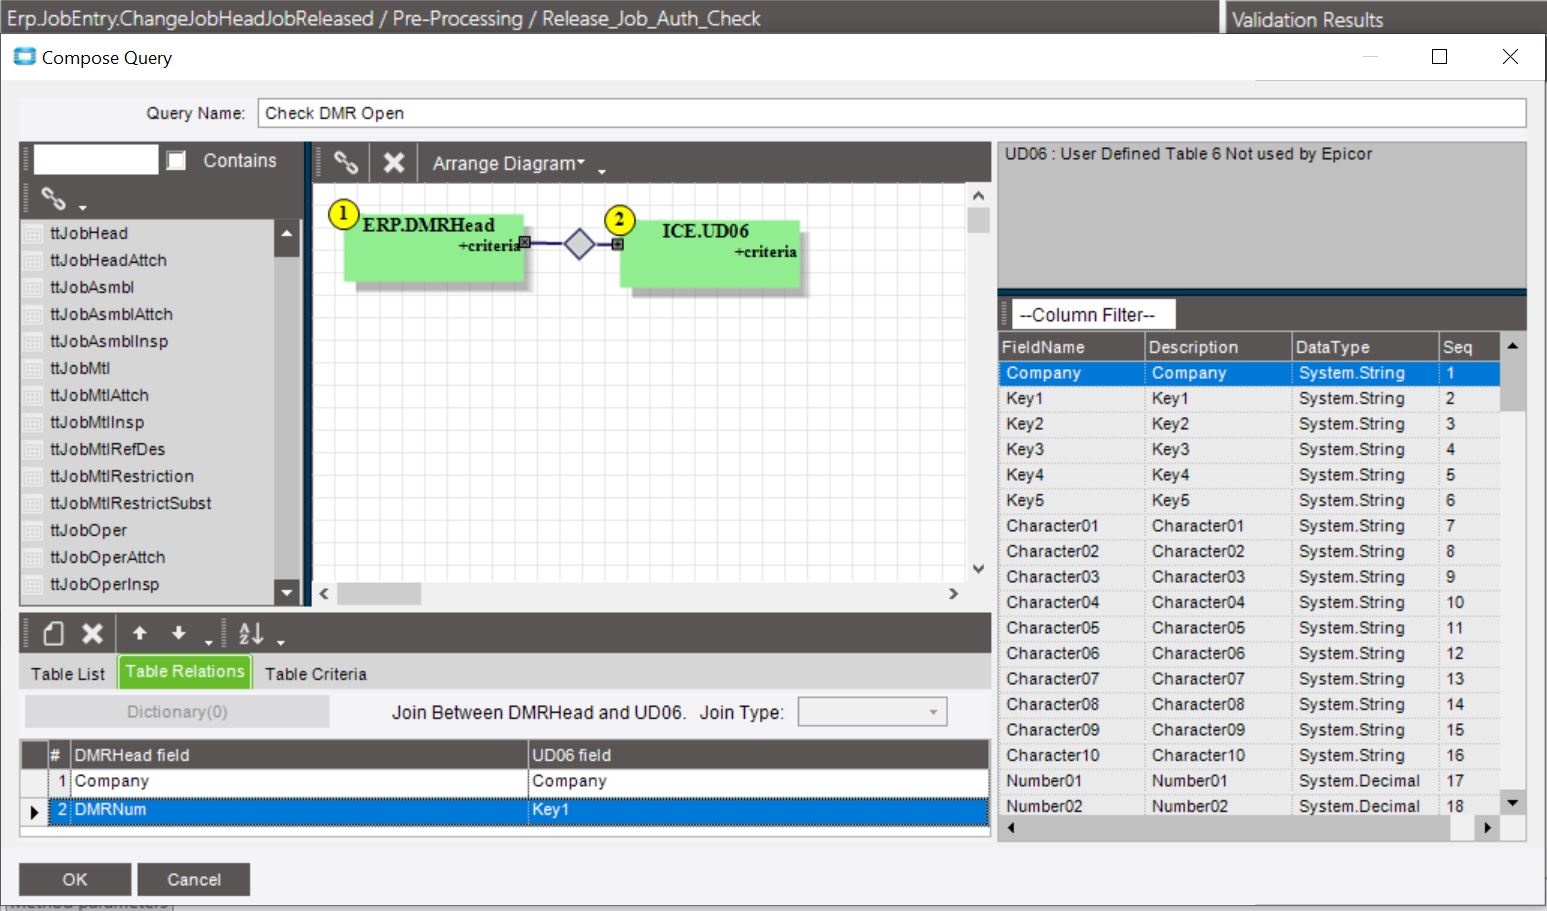The height and width of the screenshot is (911, 1547).
Task: Click the Validation Results panel title
Action: coord(1307,20)
